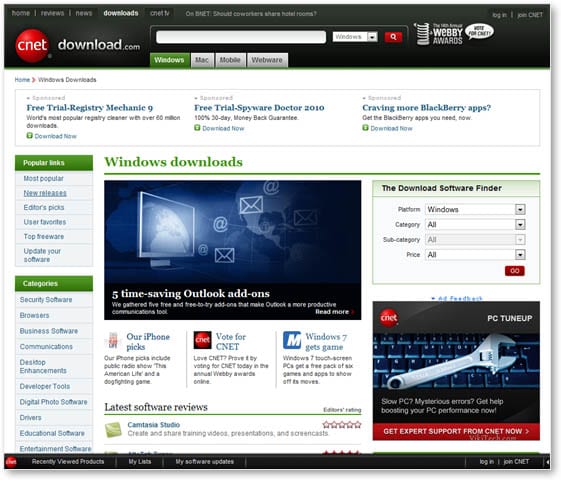Open the Top freeware link

[x=44, y=236]
